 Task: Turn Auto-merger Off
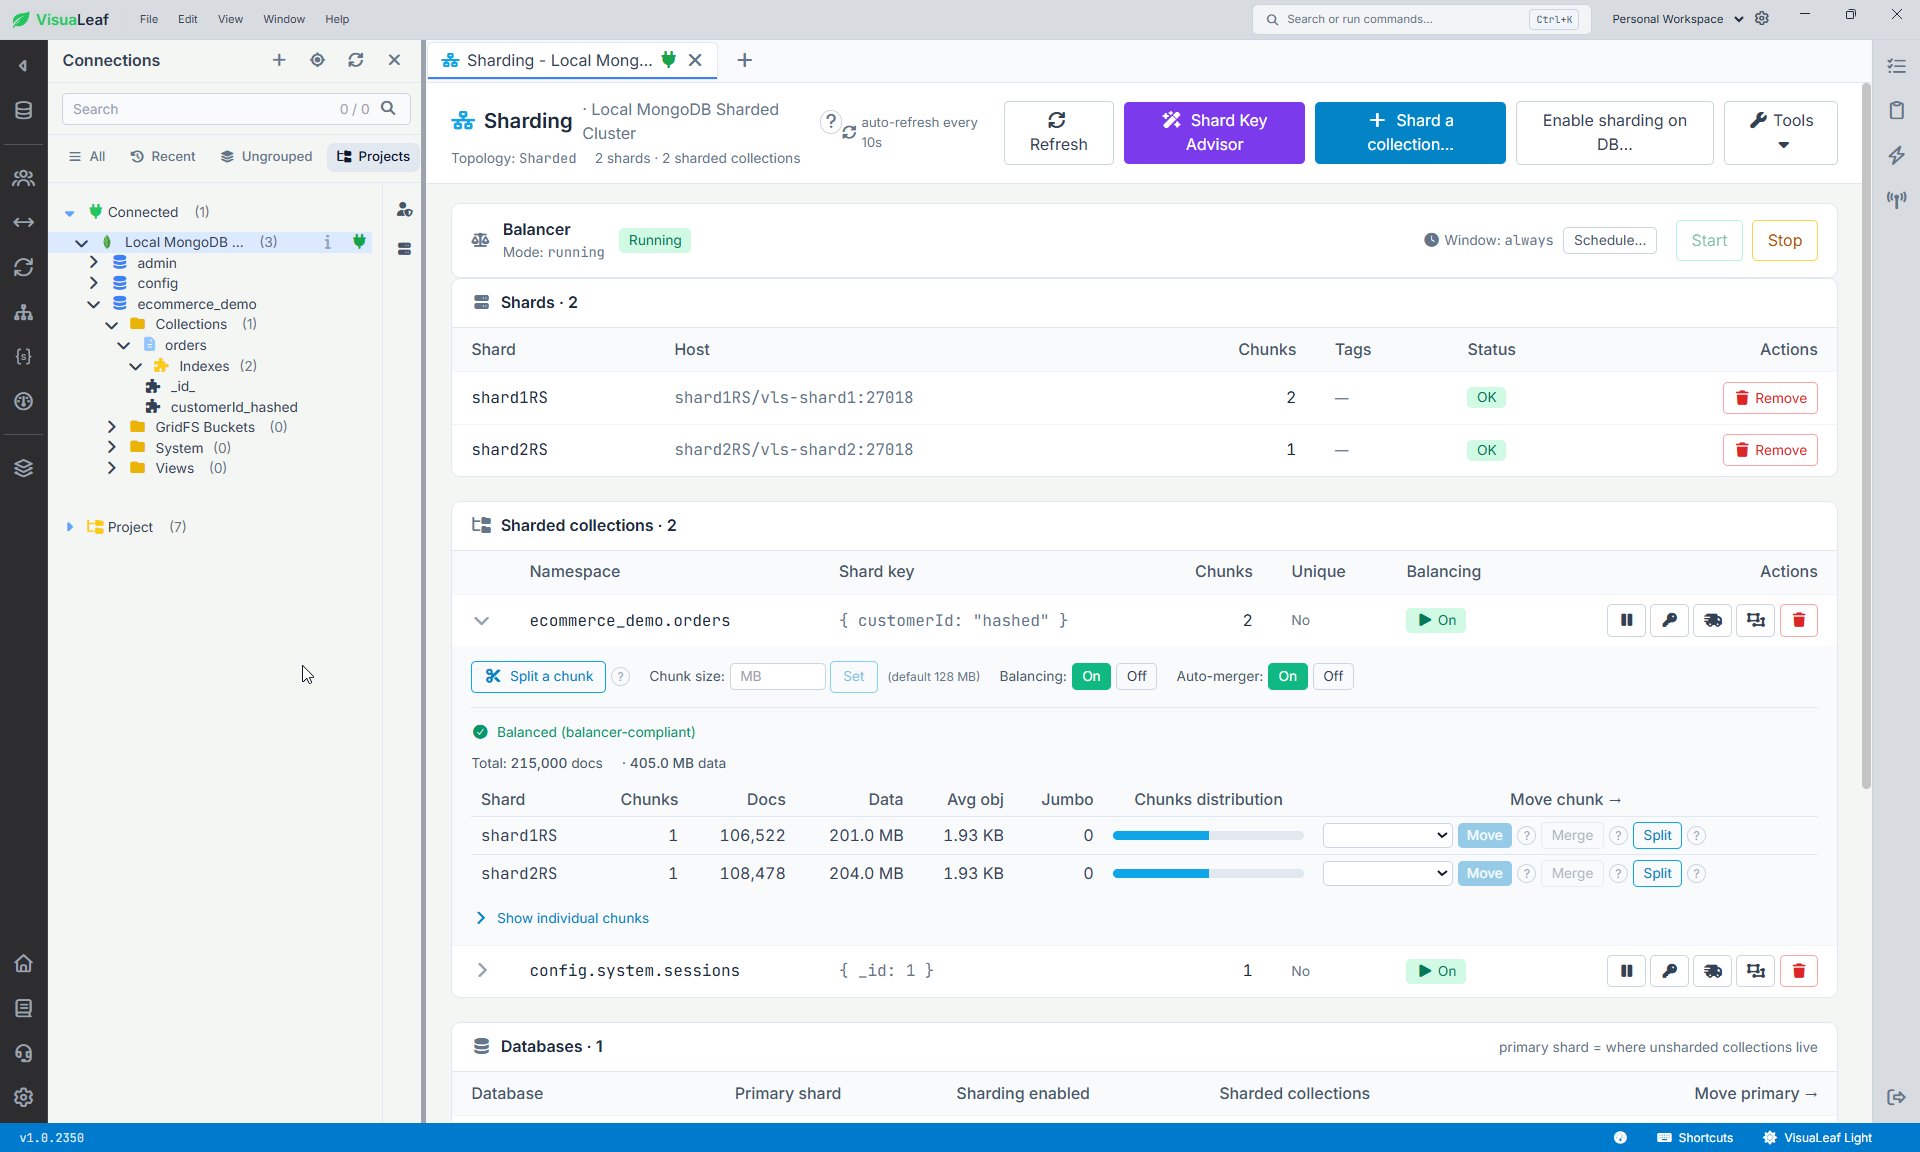1333,676
